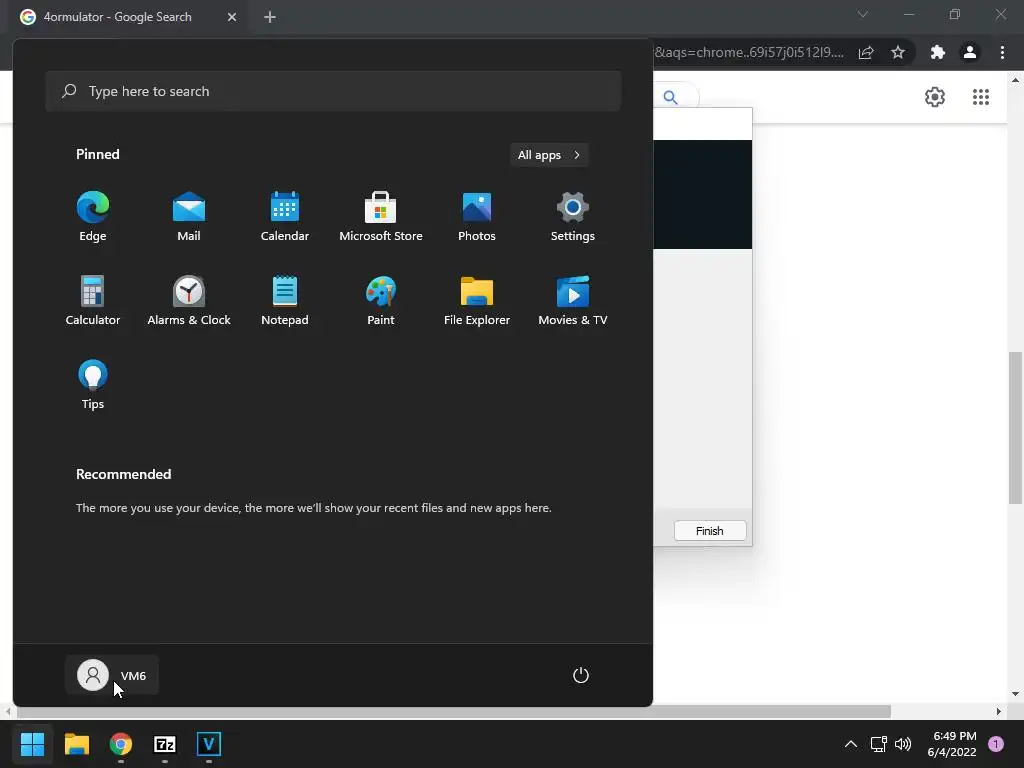This screenshot has height=768, width=1024.
Task: Open the Google apps grid
Action: 981,97
